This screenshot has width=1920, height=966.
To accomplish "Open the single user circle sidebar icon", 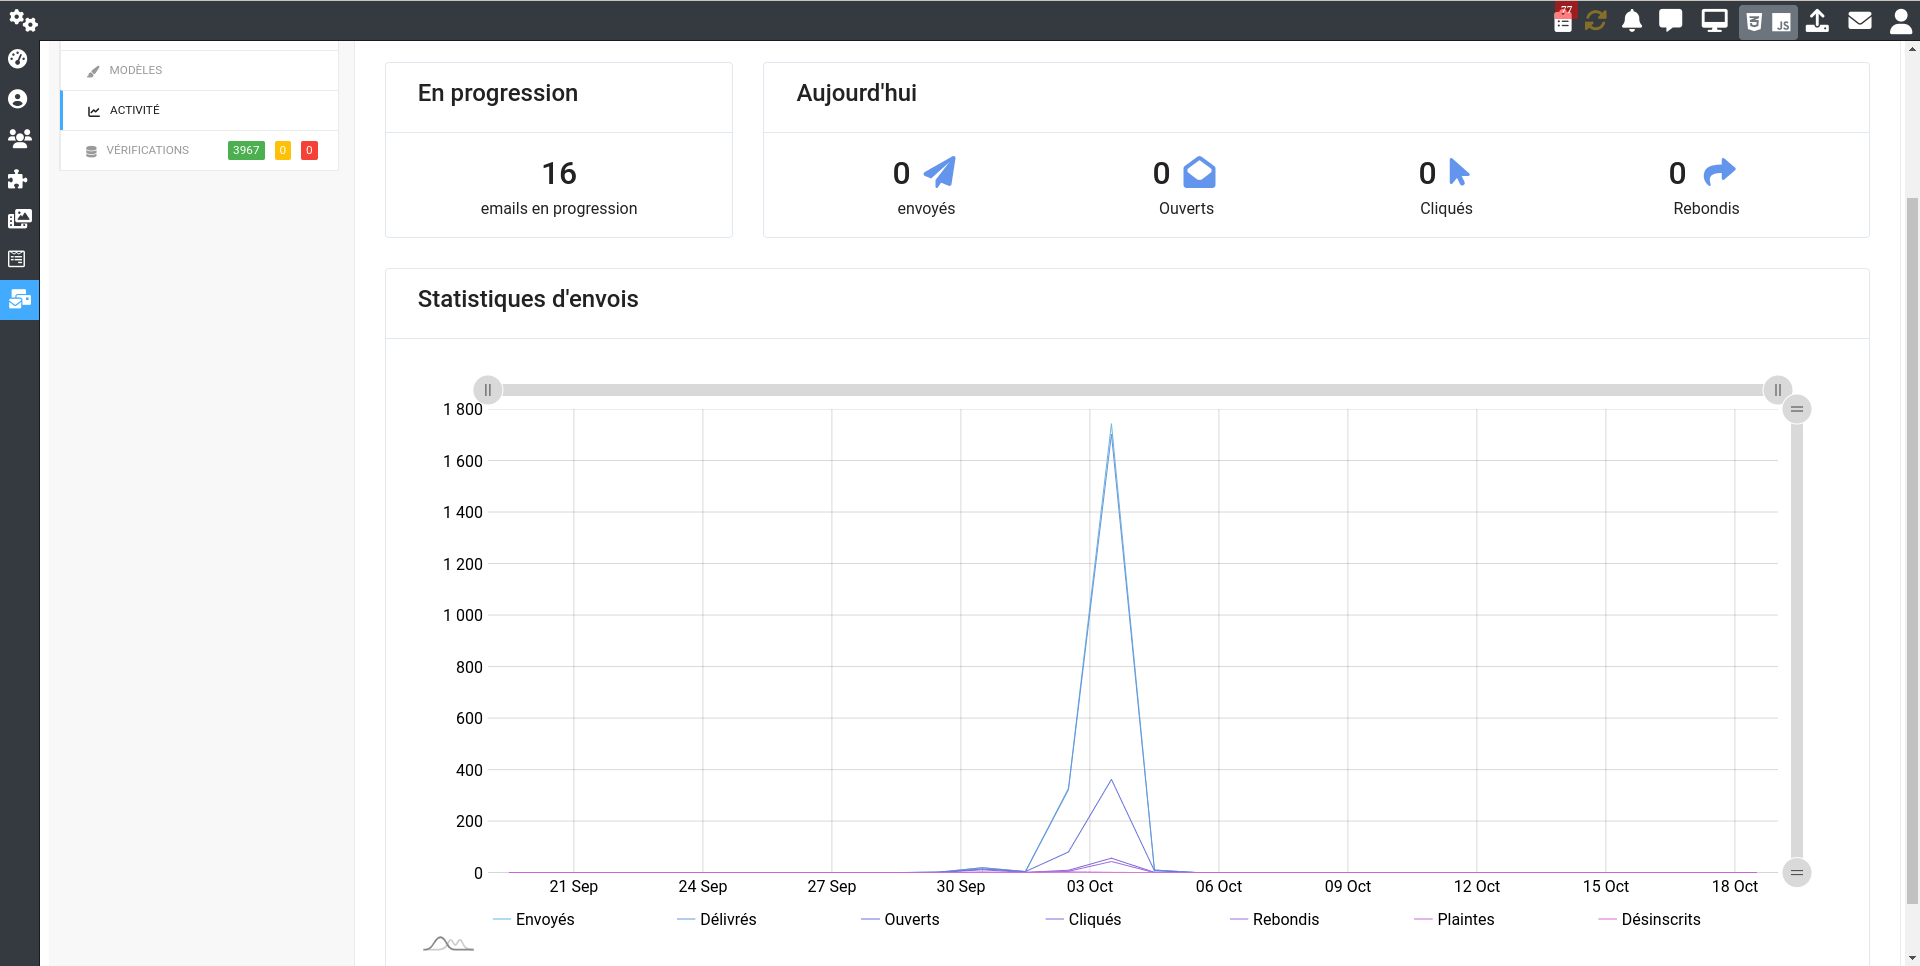I will [x=18, y=99].
